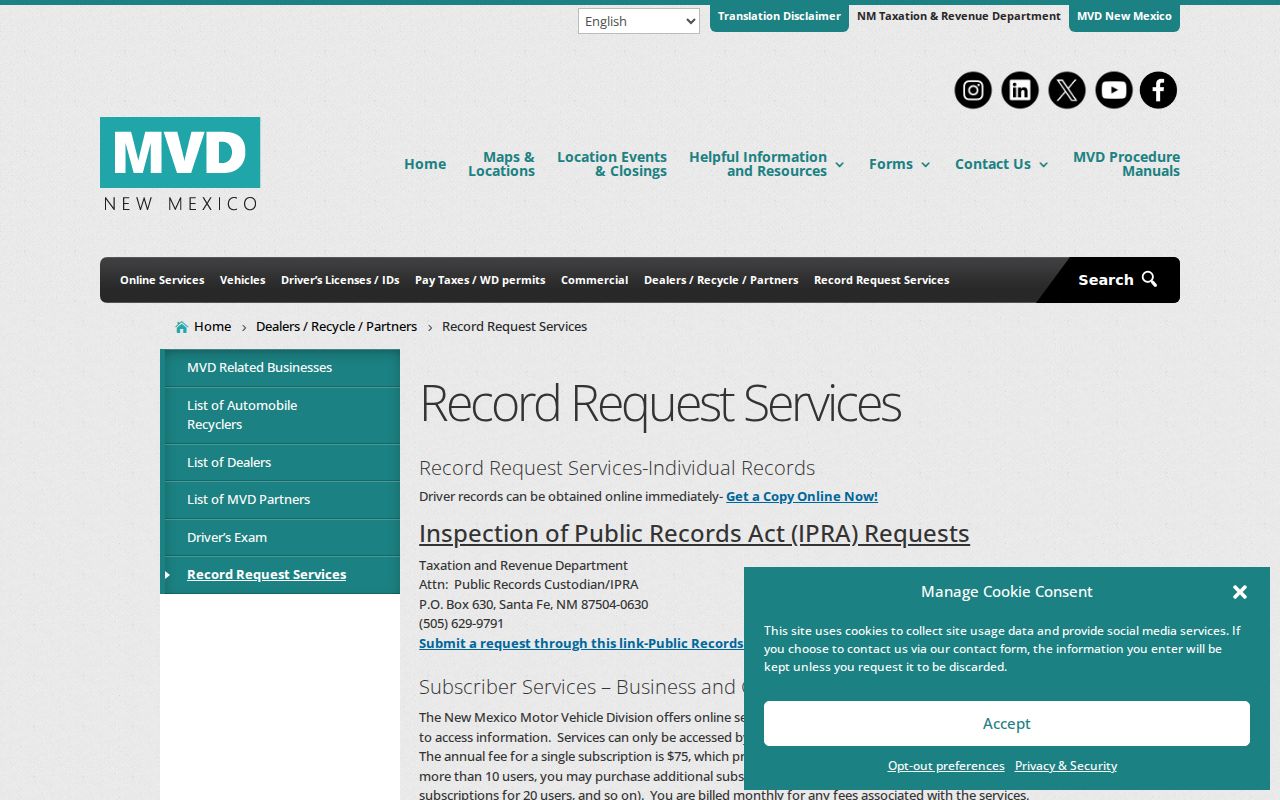Close the cookie consent dialog
This screenshot has width=1280, height=800.
coord(1240,592)
